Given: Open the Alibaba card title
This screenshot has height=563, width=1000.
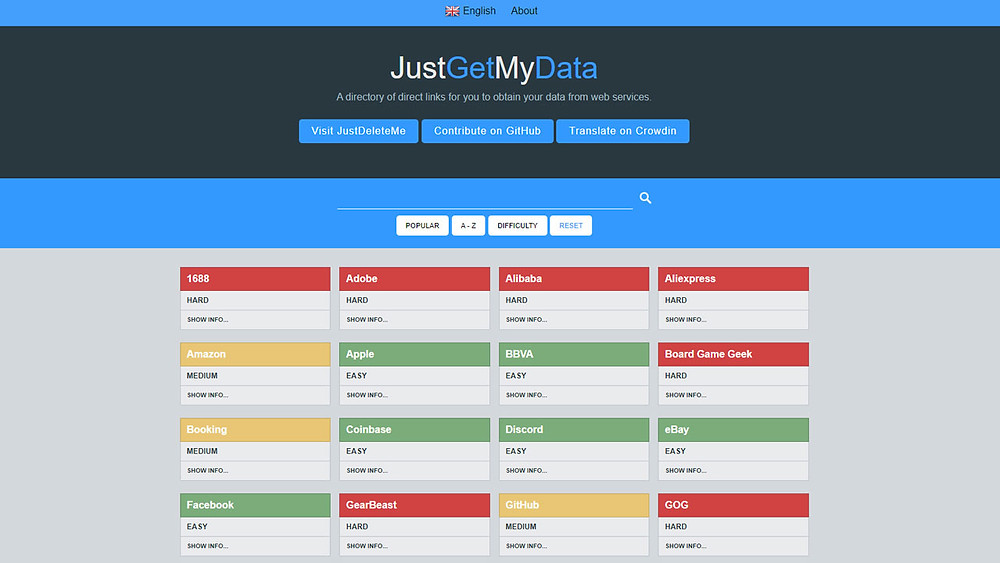Looking at the screenshot, I should [574, 279].
